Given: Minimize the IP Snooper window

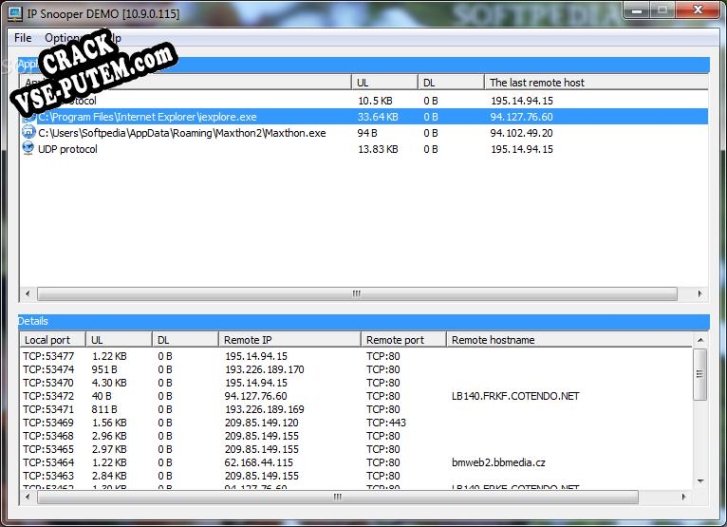Looking at the screenshot, I should 637,10.
